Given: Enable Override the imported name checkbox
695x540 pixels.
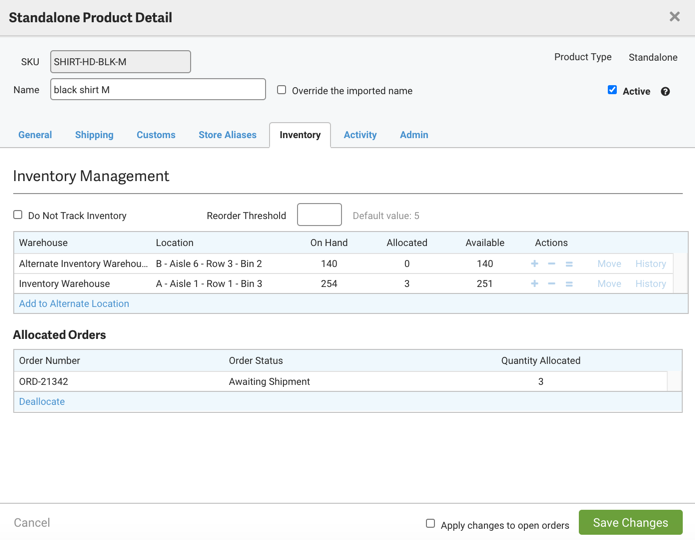Looking at the screenshot, I should [282, 90].
